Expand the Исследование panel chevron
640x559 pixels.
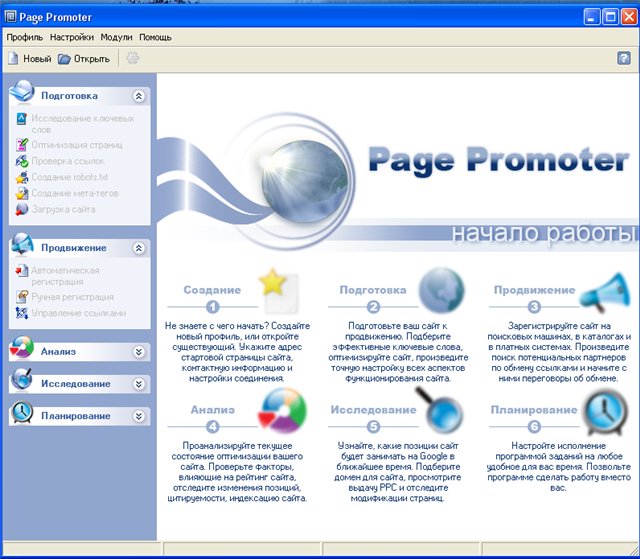click(139, 384)
